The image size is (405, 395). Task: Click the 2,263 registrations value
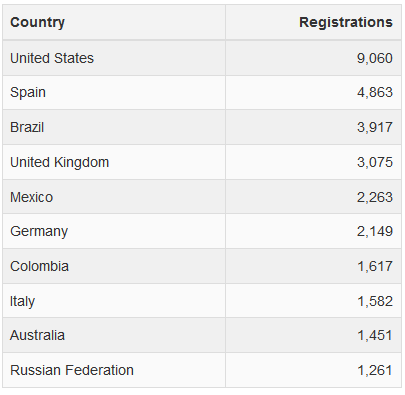(x=375, y=197)
